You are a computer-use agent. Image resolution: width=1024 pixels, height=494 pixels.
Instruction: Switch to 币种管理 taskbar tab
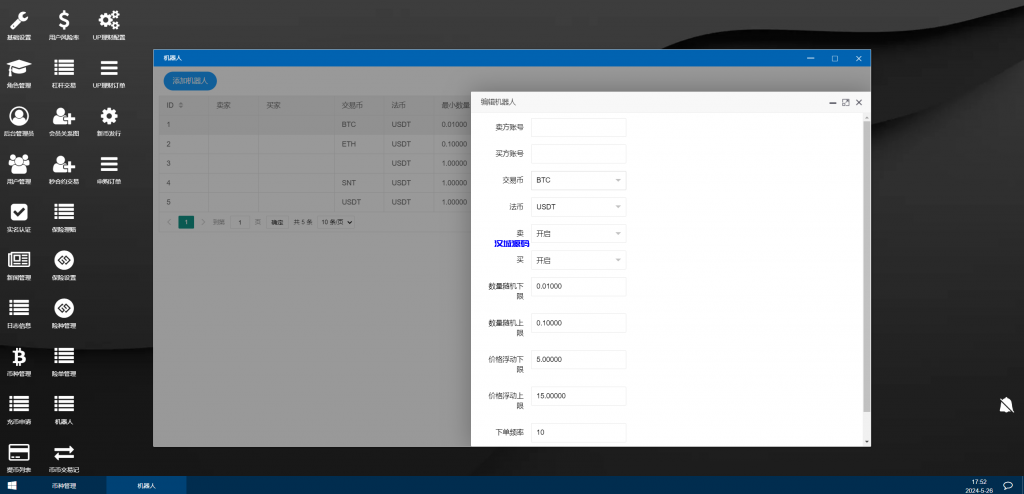click(64, 486)
